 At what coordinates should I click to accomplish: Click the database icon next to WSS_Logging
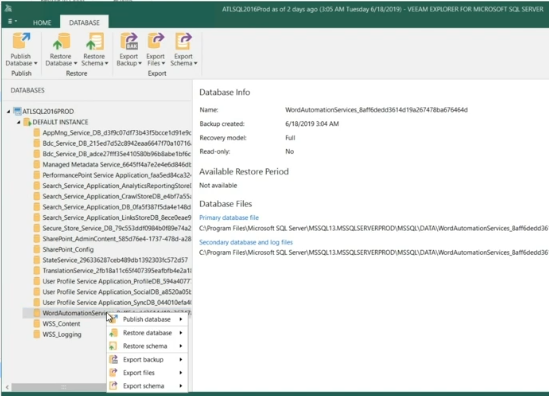[x=37, y=334]
